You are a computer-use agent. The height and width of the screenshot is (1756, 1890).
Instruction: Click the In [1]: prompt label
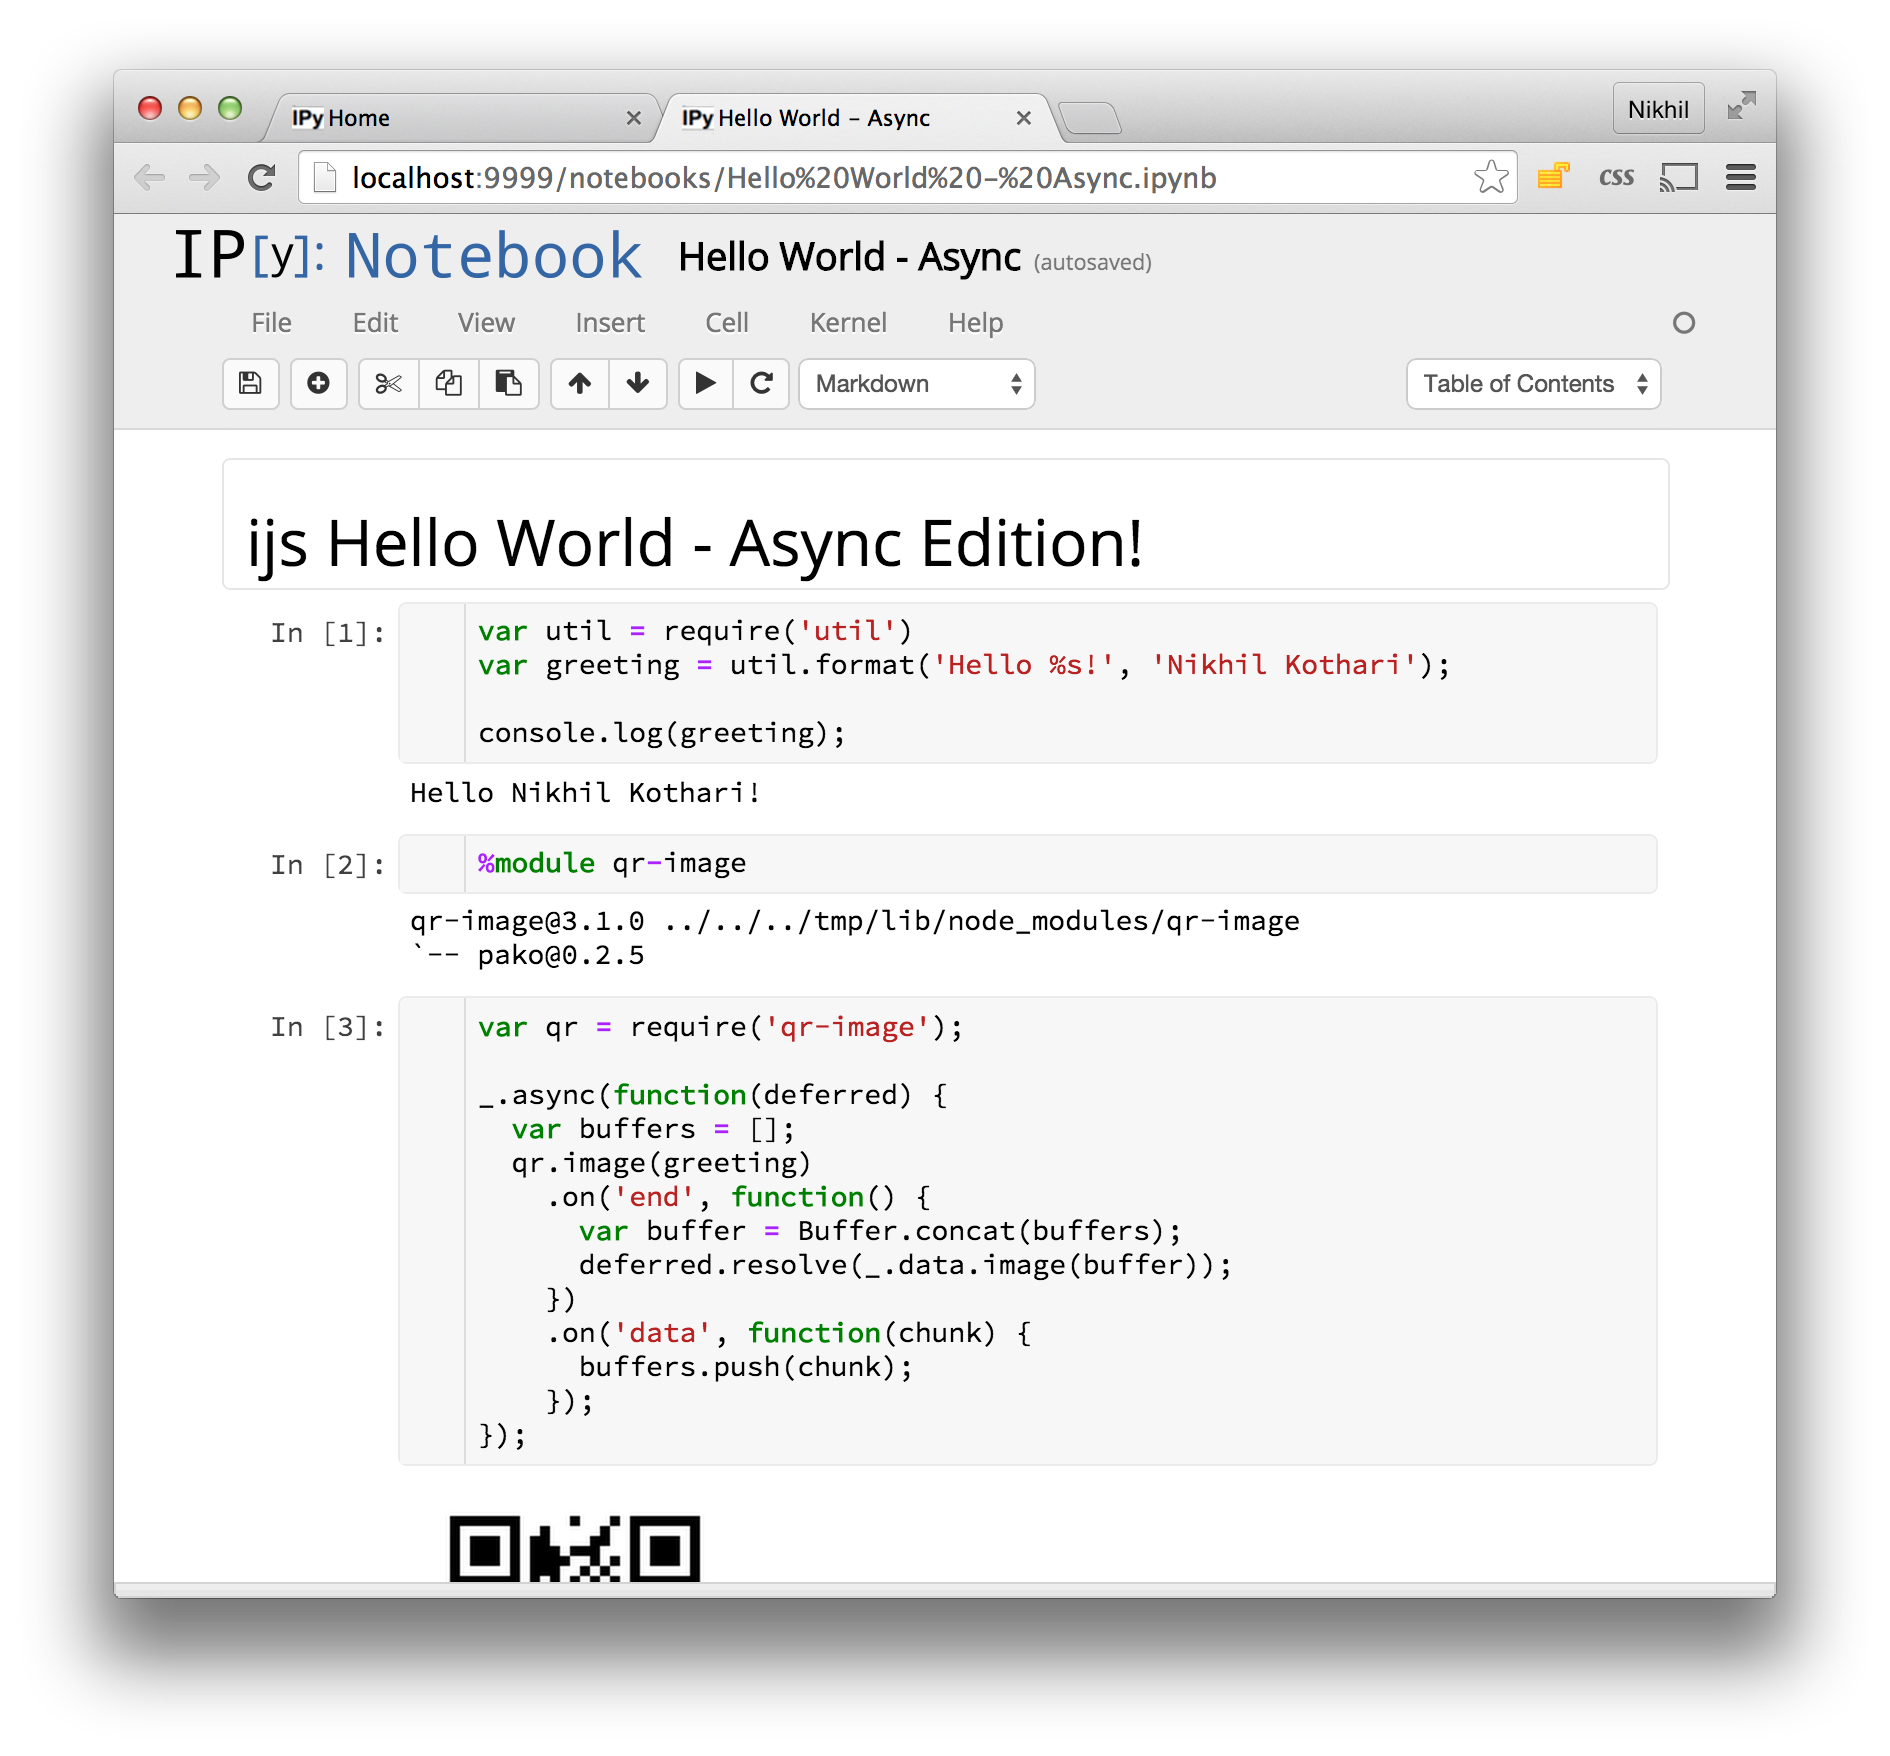[328, 633]
